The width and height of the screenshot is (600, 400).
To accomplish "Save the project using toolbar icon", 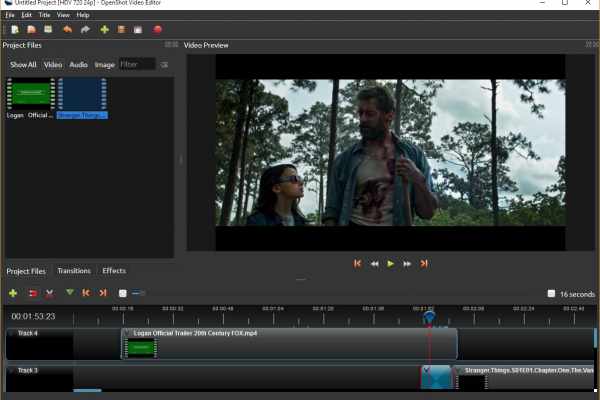I will [48, 29].
